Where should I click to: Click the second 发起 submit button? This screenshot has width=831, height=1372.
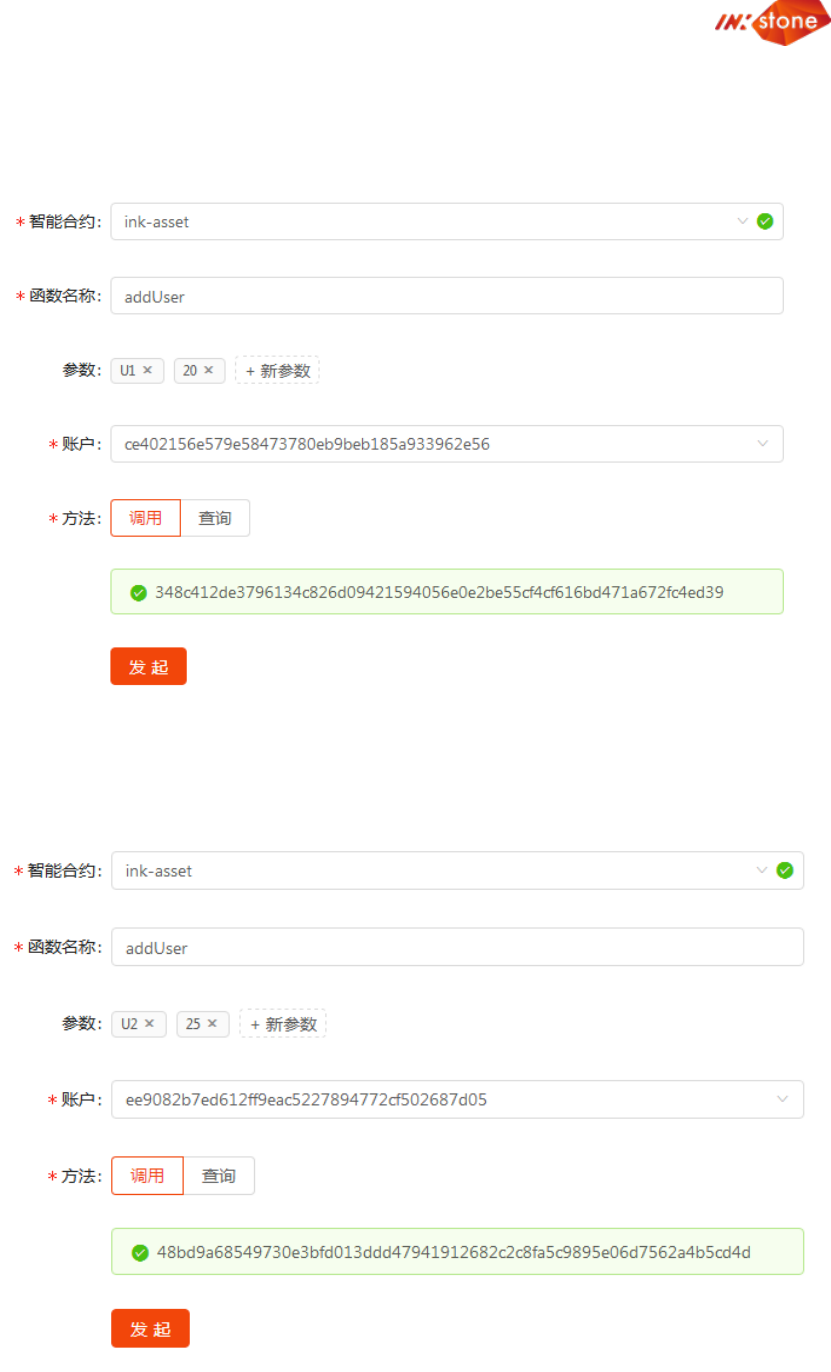click(150, 1329)
